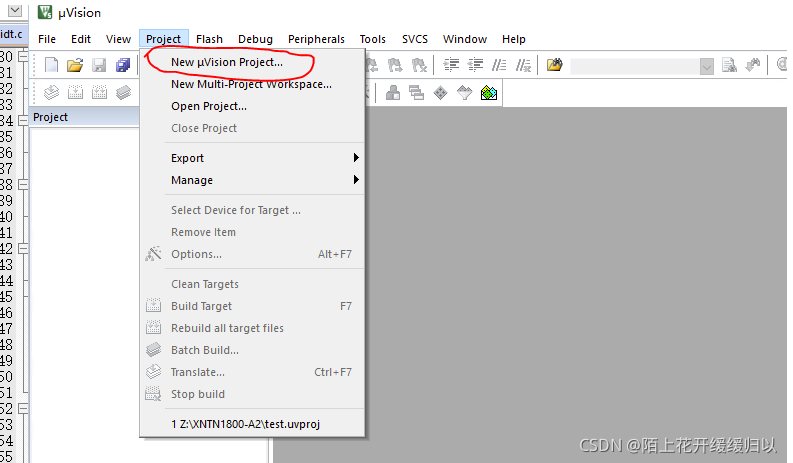Comment selection toolbar icon

point(499,65)
